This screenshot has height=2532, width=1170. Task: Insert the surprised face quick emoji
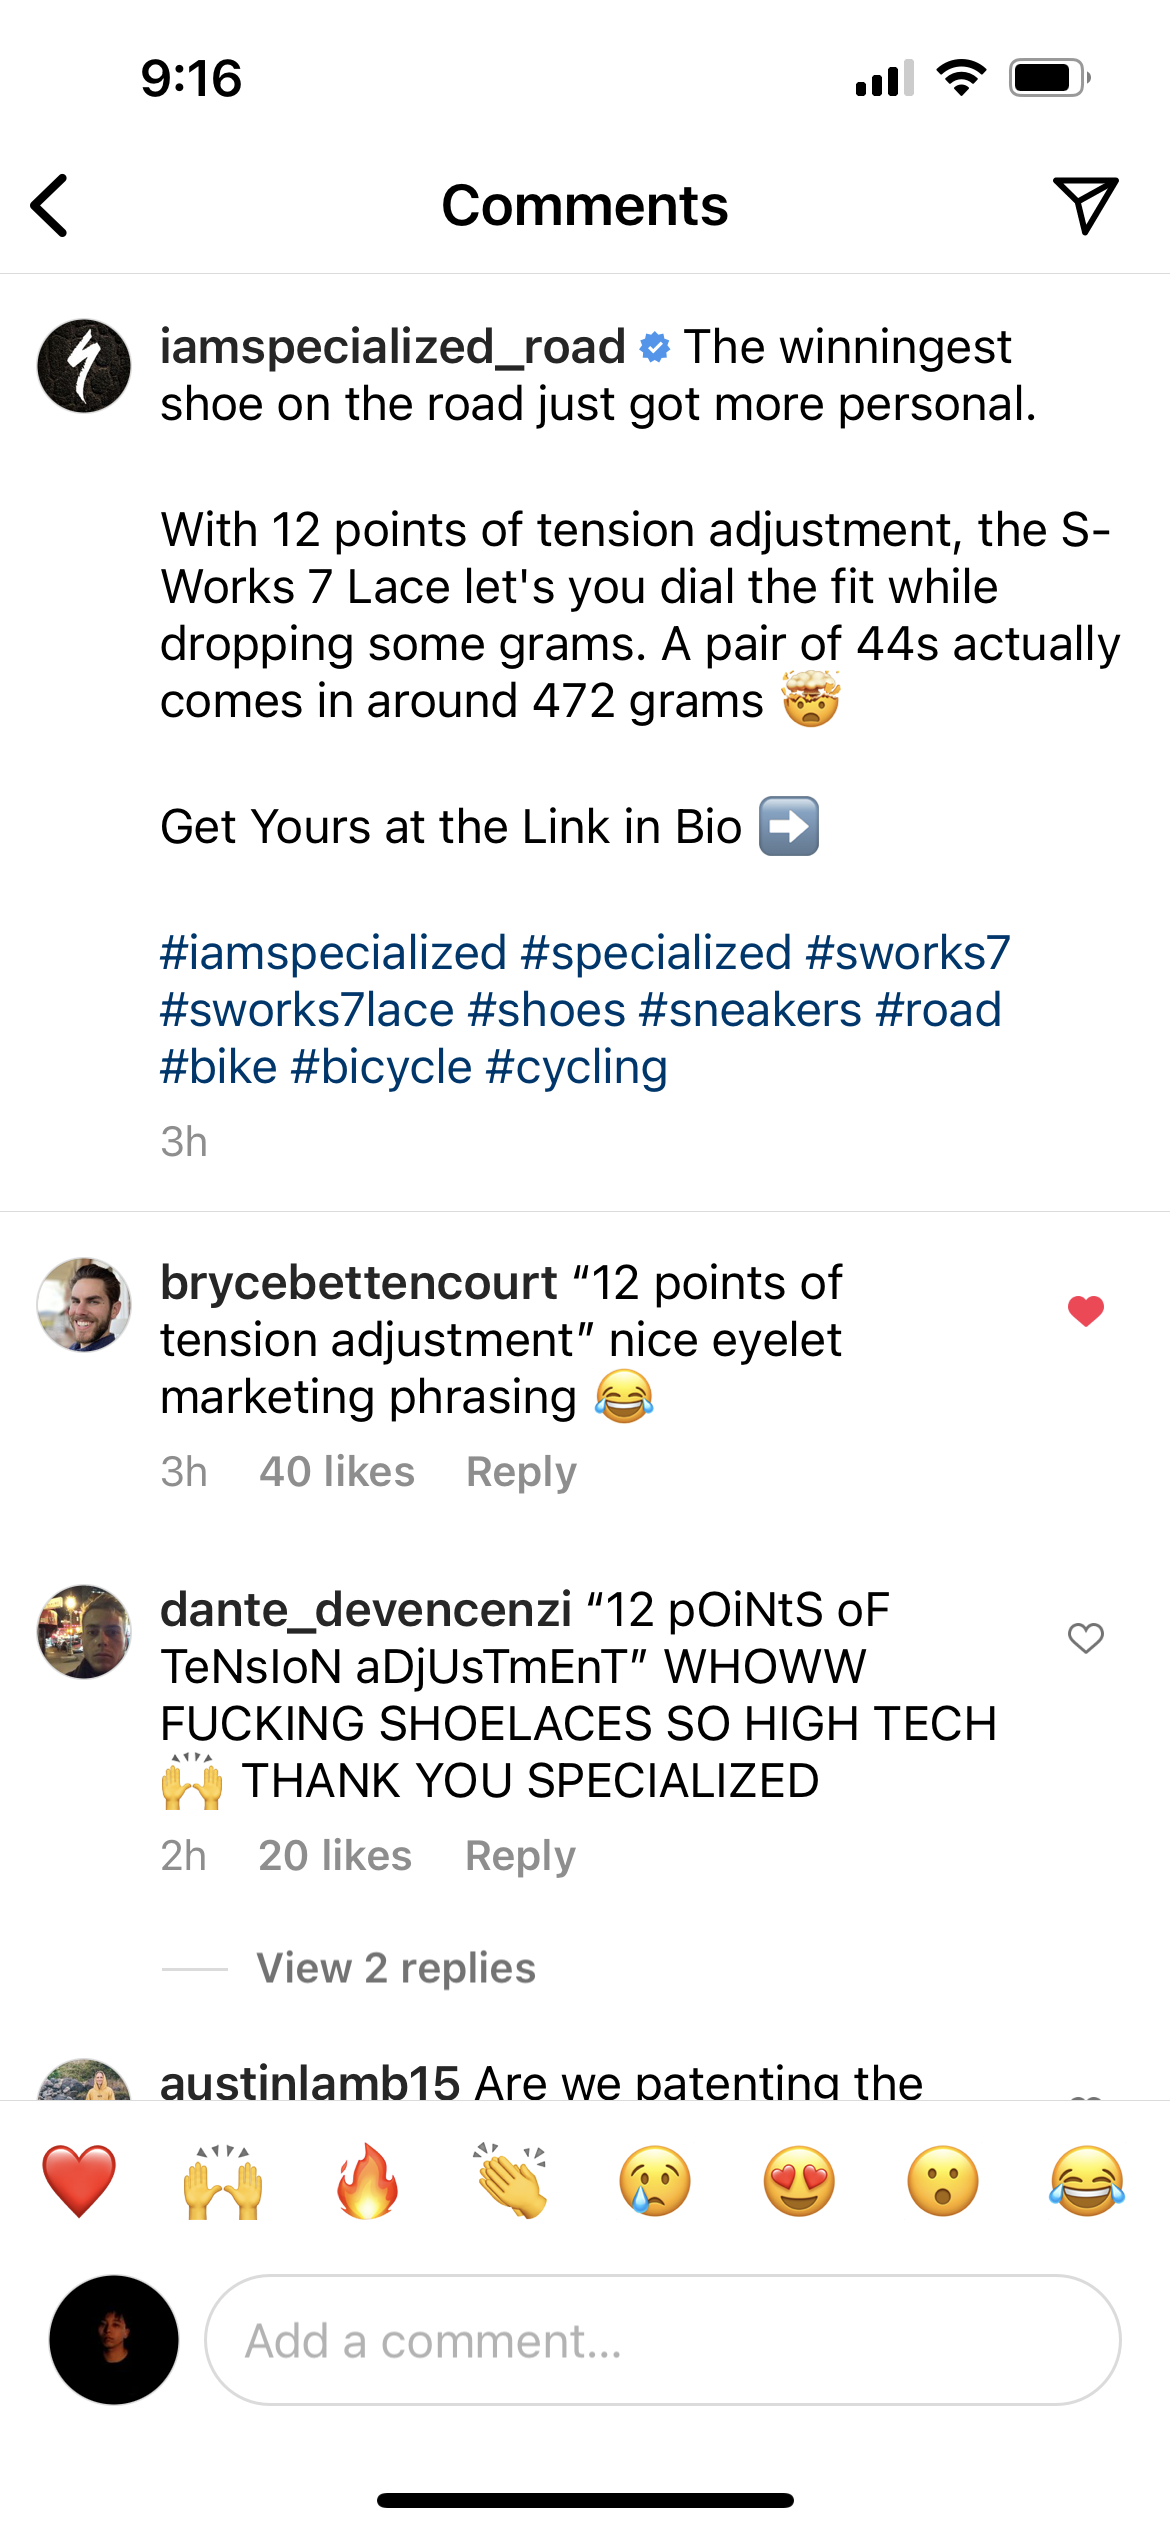[x=943, y=2181]
